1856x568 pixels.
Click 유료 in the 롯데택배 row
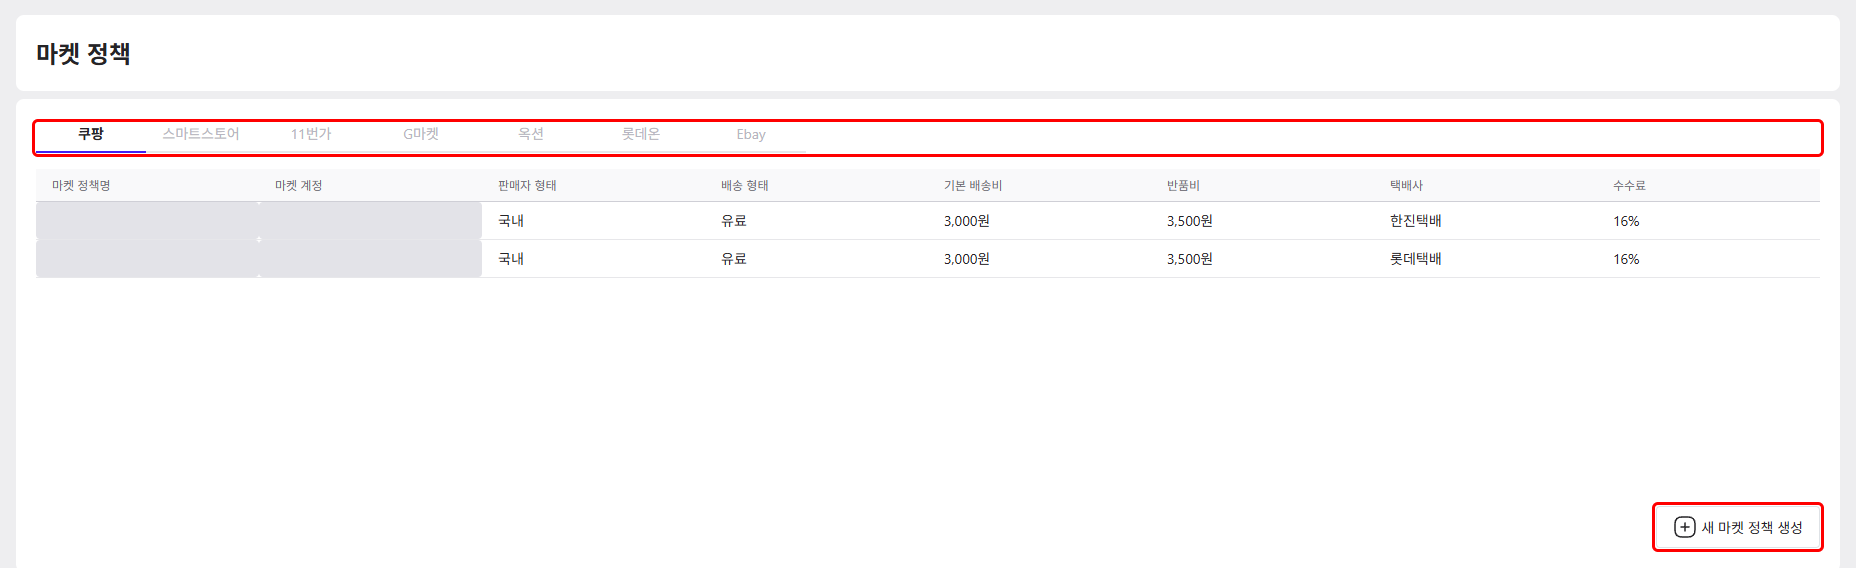(734, 259)
